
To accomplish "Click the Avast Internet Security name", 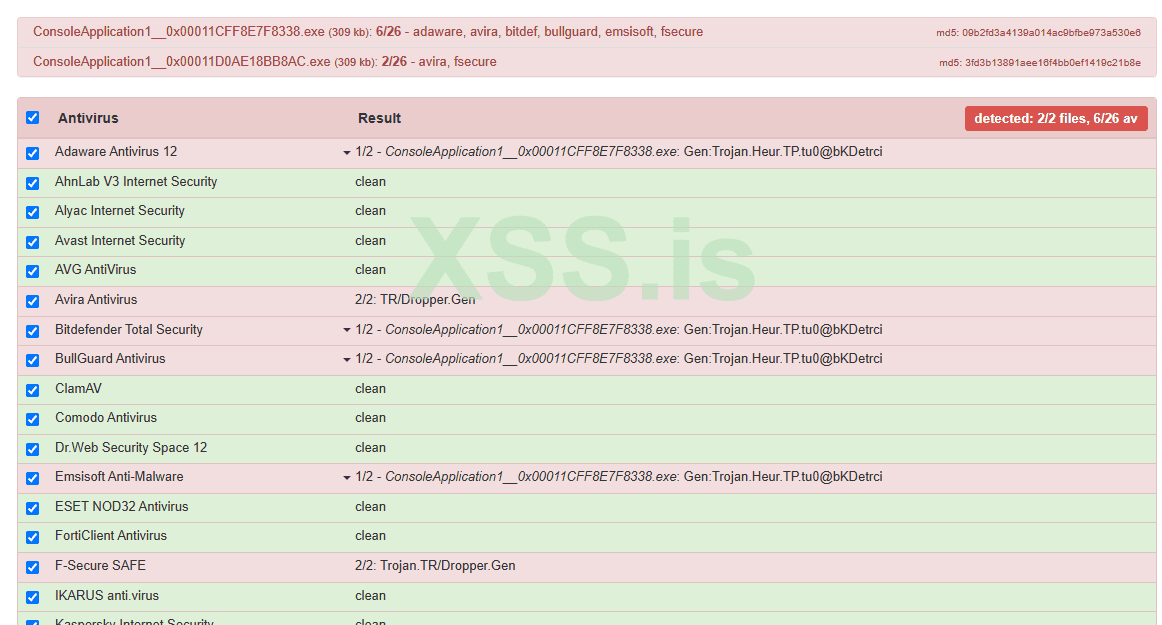I will [x=120, y=240].
